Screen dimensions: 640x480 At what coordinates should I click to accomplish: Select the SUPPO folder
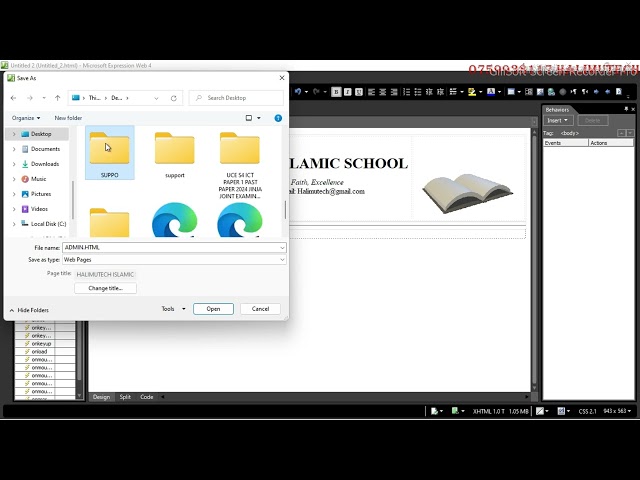tap(109, 153)
